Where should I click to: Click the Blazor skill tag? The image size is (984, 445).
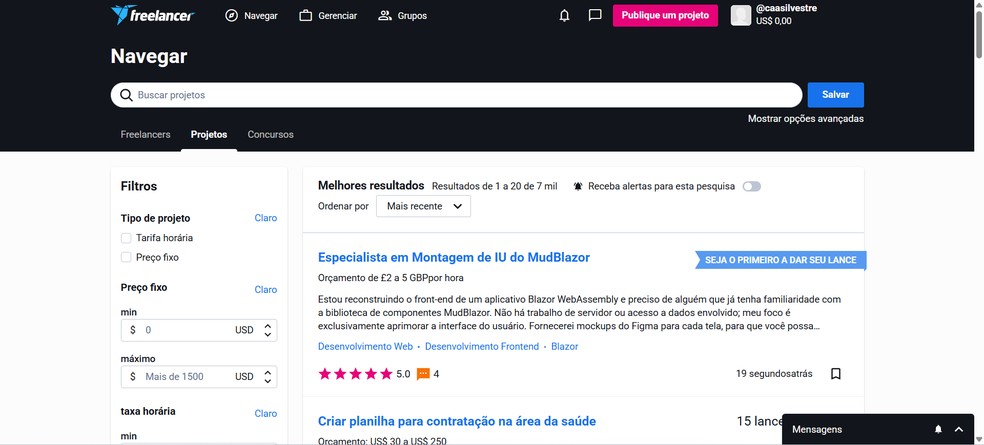[x=565, y=346]
